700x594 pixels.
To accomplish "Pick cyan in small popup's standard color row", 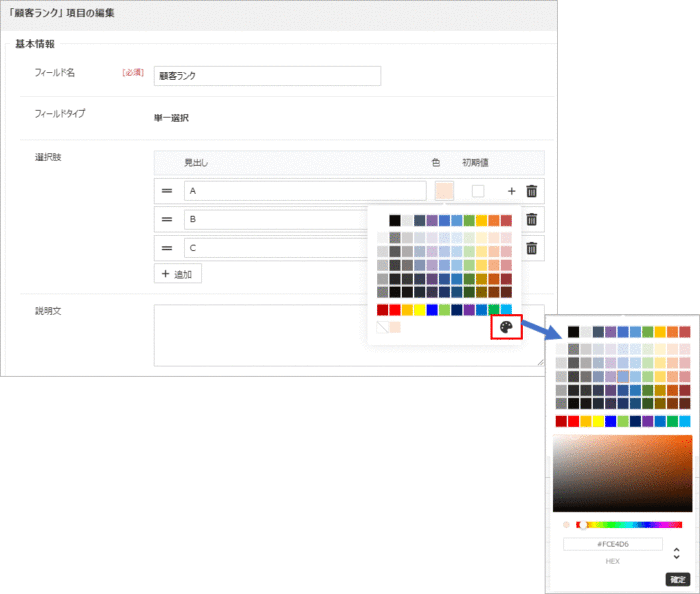I will coord(506,310).
